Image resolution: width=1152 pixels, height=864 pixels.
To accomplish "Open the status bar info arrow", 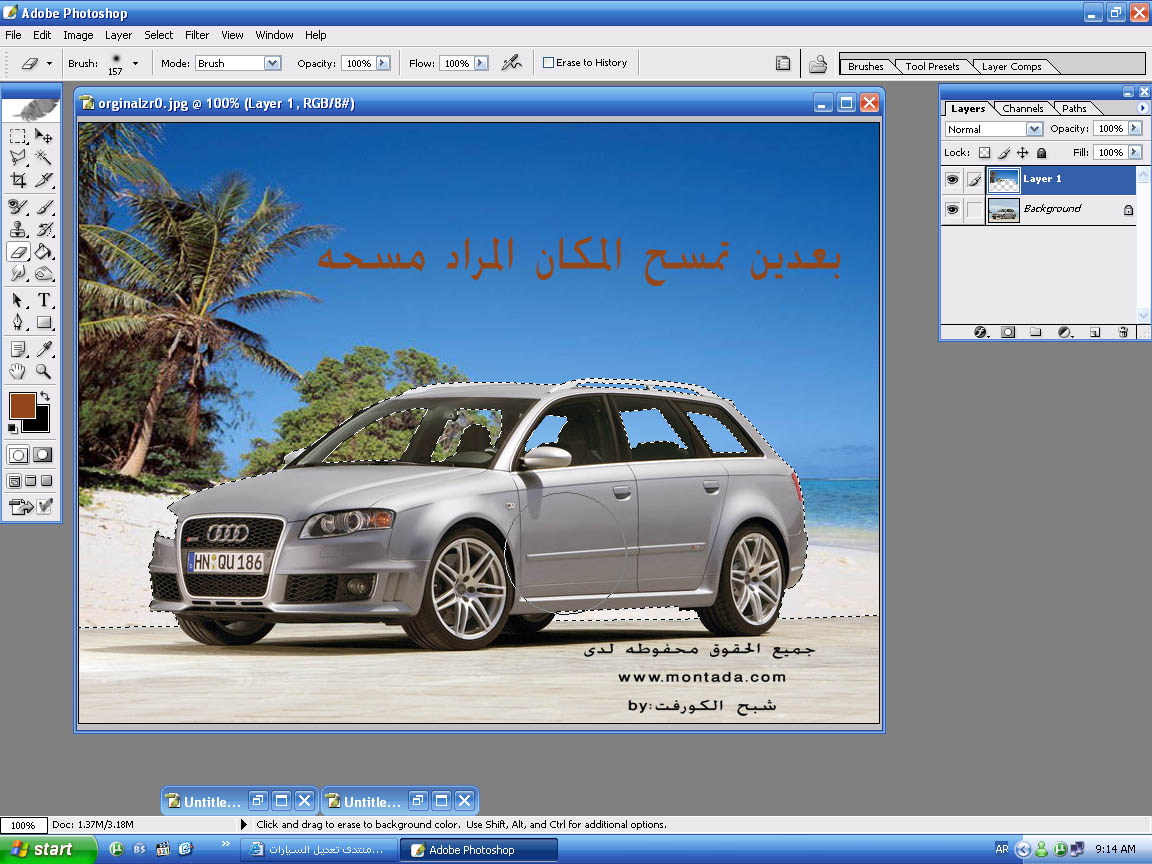I will (x=244, y=824).
